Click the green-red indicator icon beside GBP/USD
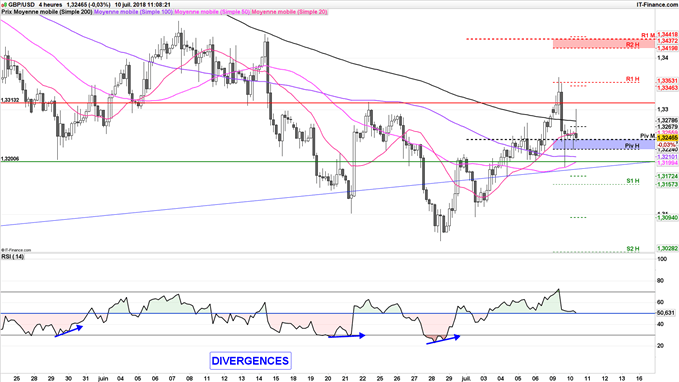 (4, 5)
